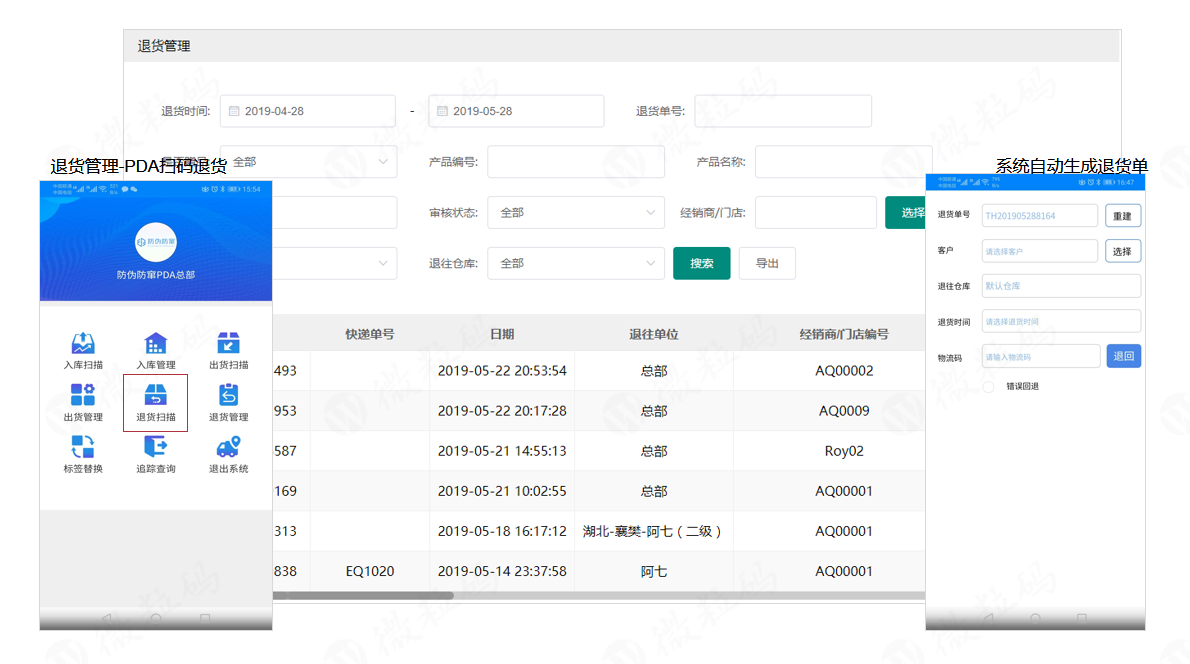Click the table horizontal scrollbar
The height and width of the screenshot is (664, 1190).
pyautogui.click(x=362, y=596)
